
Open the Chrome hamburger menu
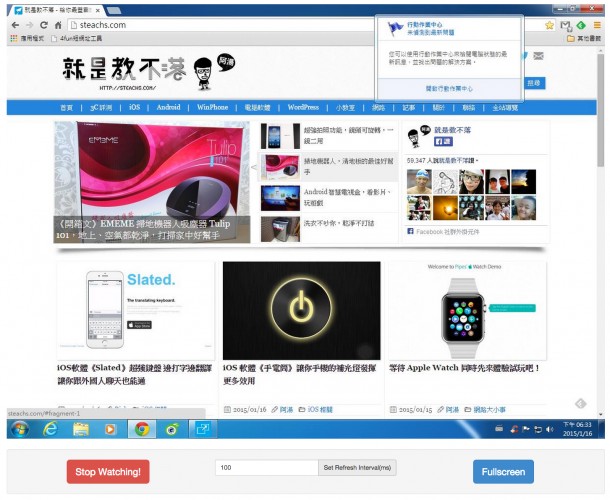[x=597, y=25]
